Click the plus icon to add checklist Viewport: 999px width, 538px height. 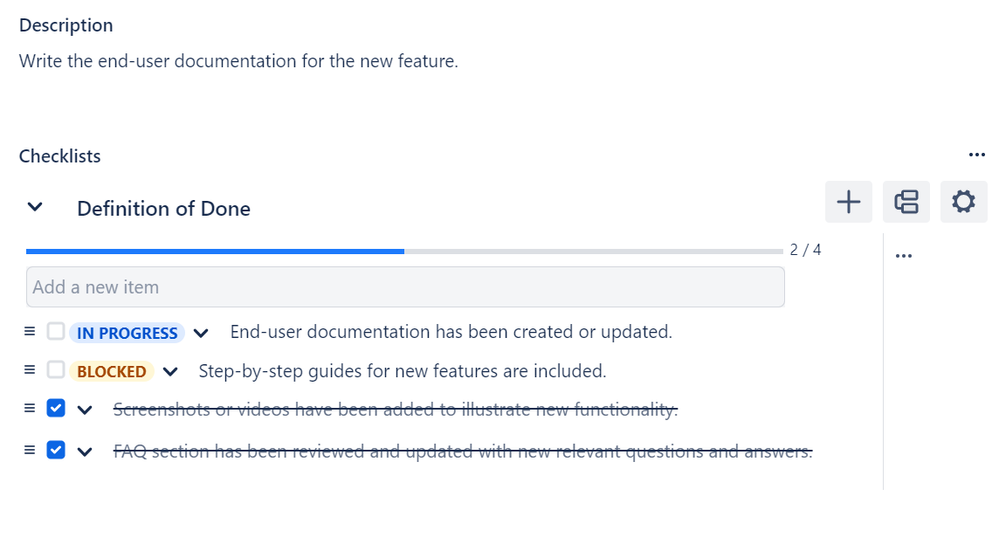(x=848, y=203)
